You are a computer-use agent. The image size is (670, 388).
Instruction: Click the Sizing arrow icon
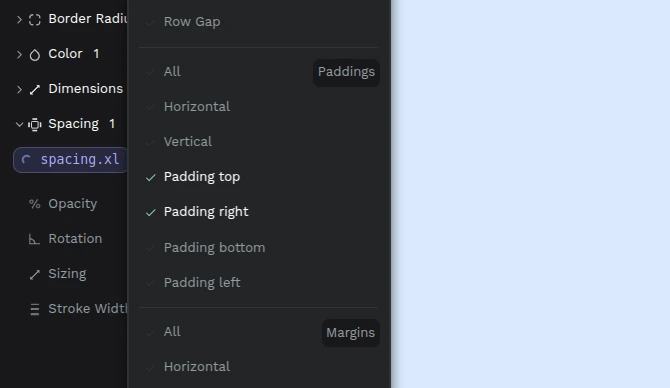35,274
